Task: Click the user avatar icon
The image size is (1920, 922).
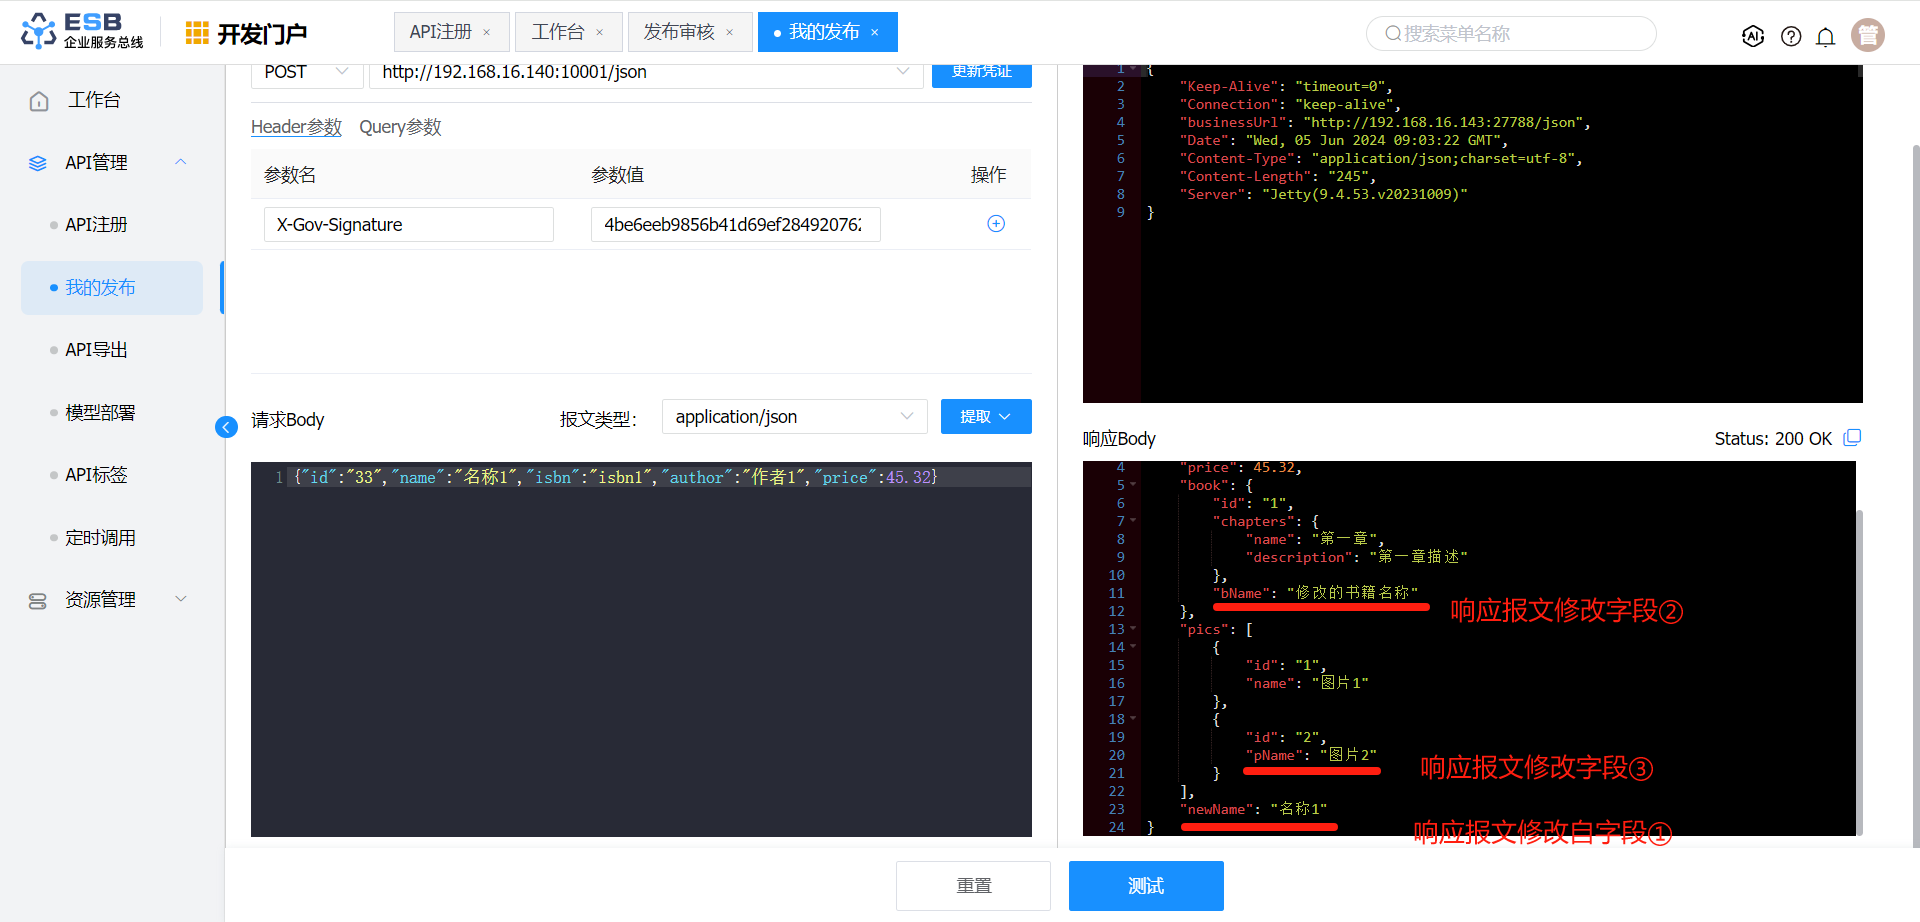Action: click(1867, 35)
